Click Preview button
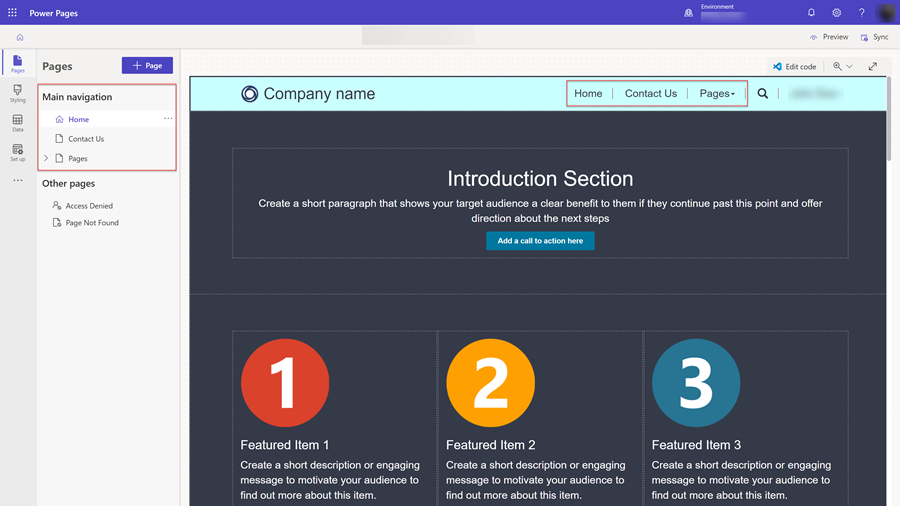 point(829,37)
